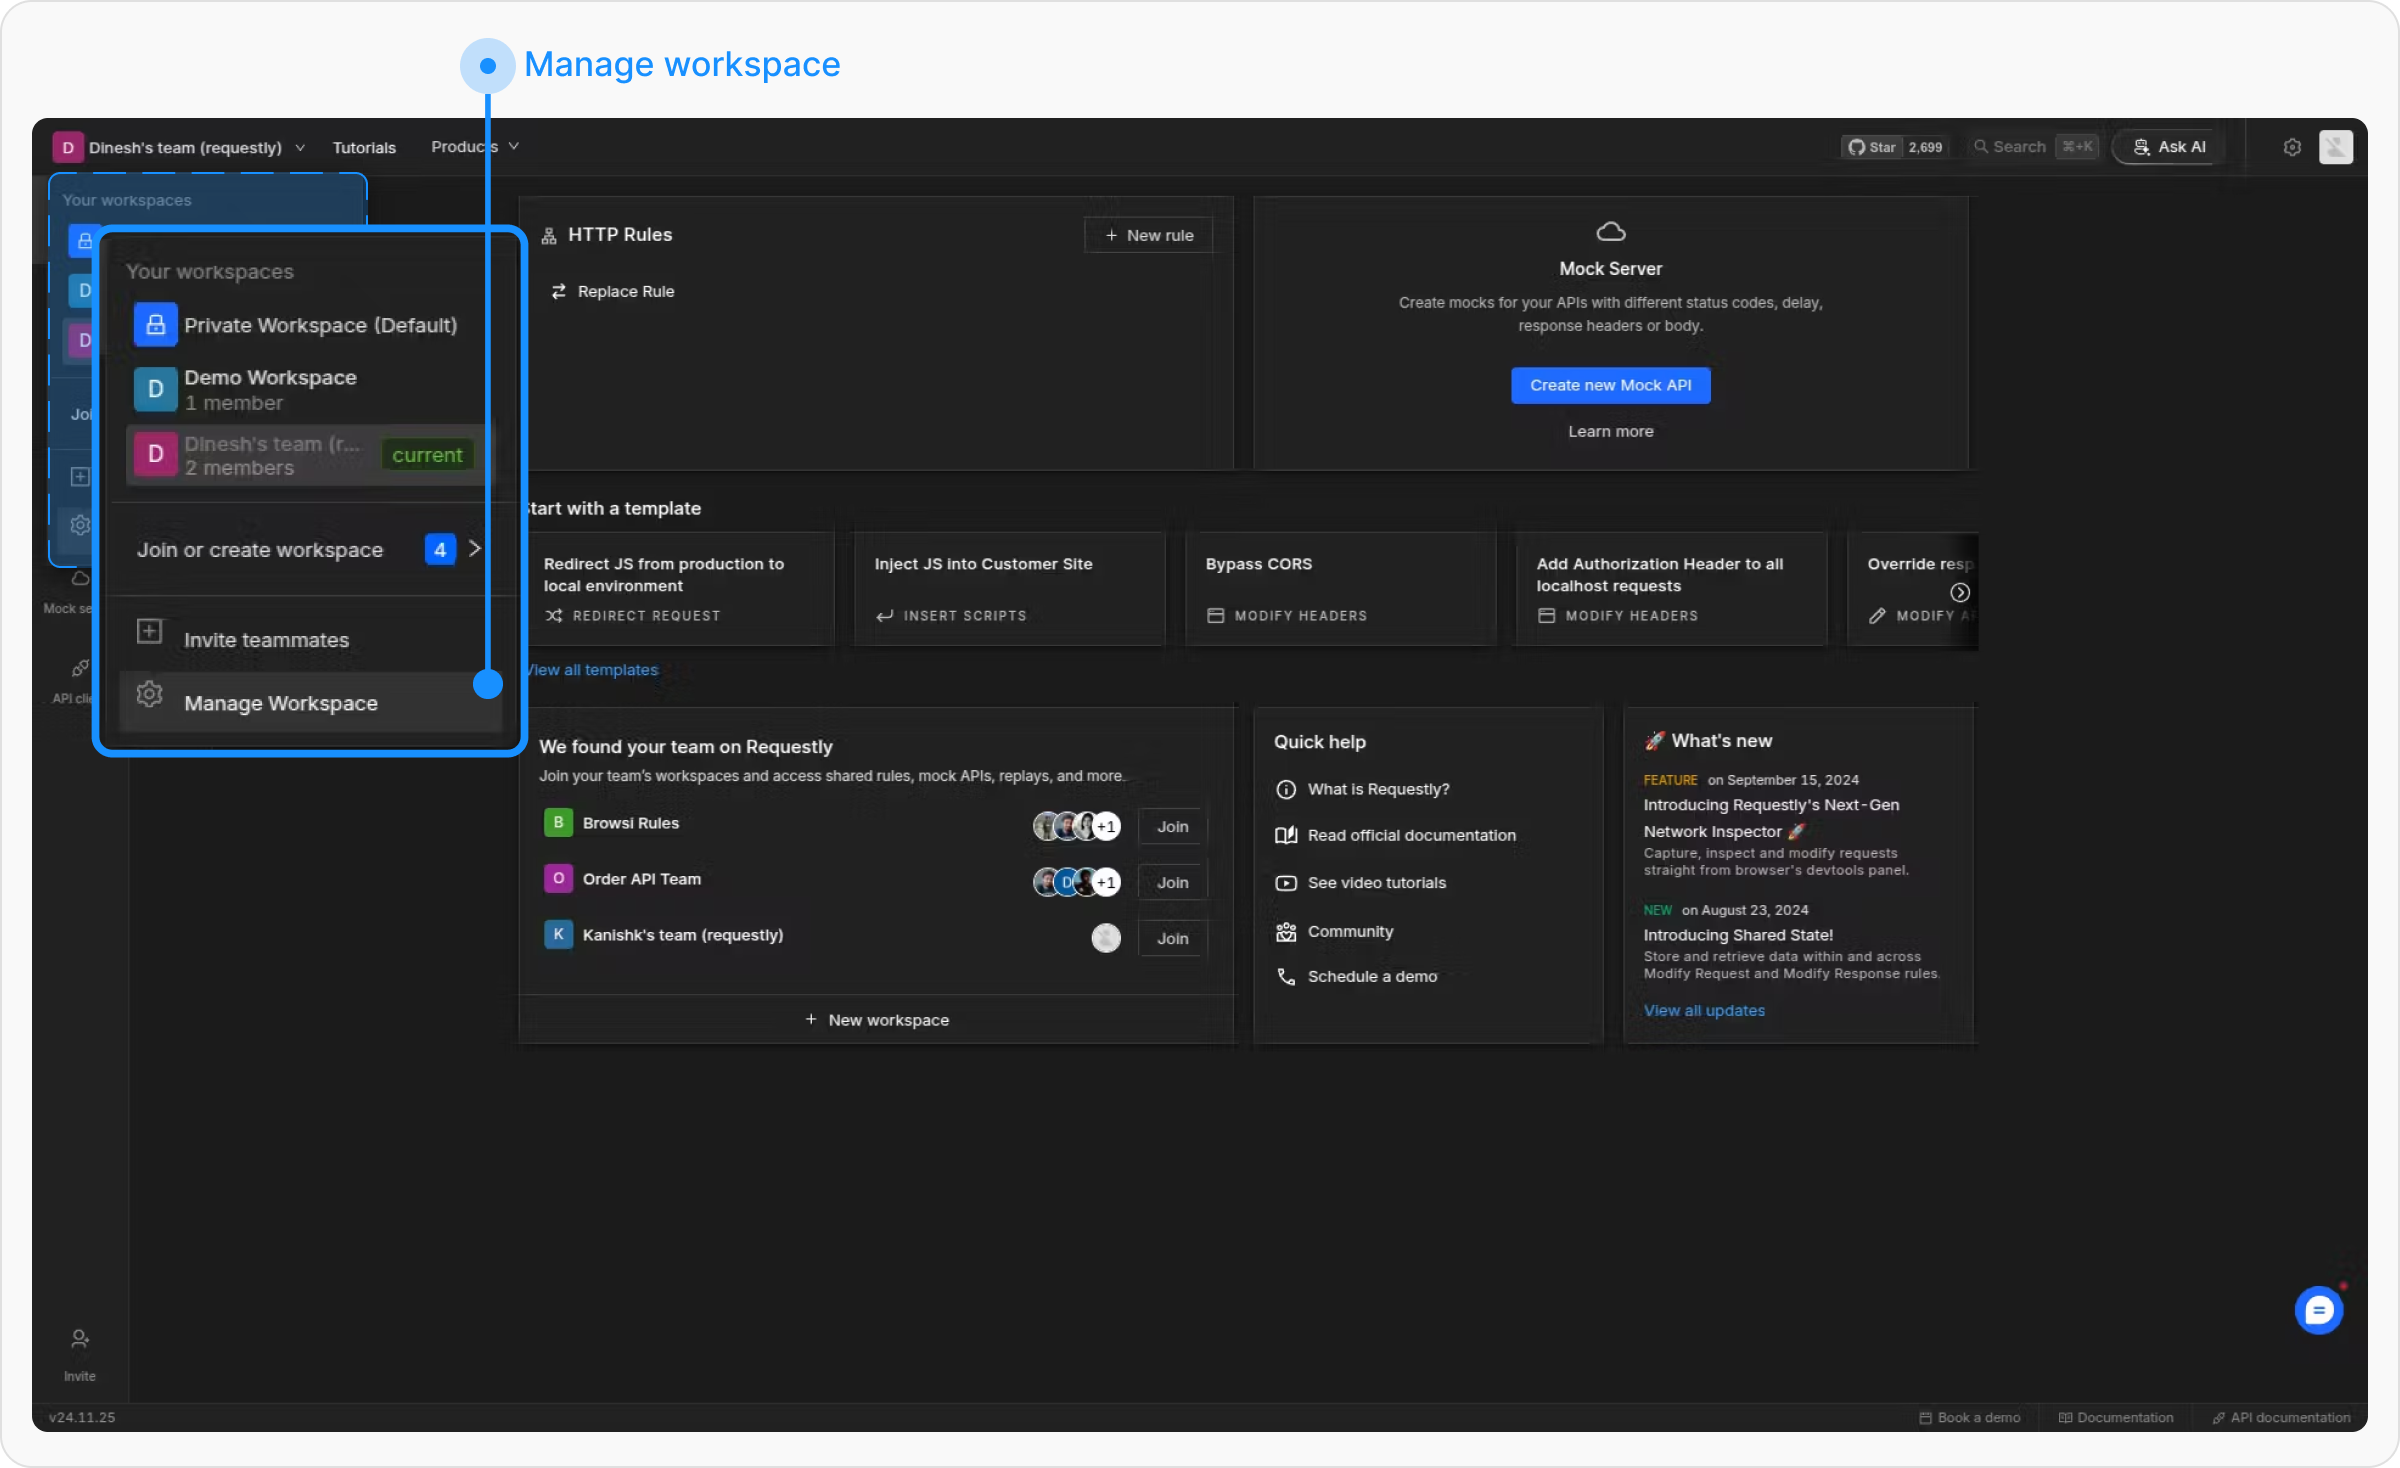Click Create new Mock API button
This screenshot has width=2400, height=1468.
click(1610, 385)
